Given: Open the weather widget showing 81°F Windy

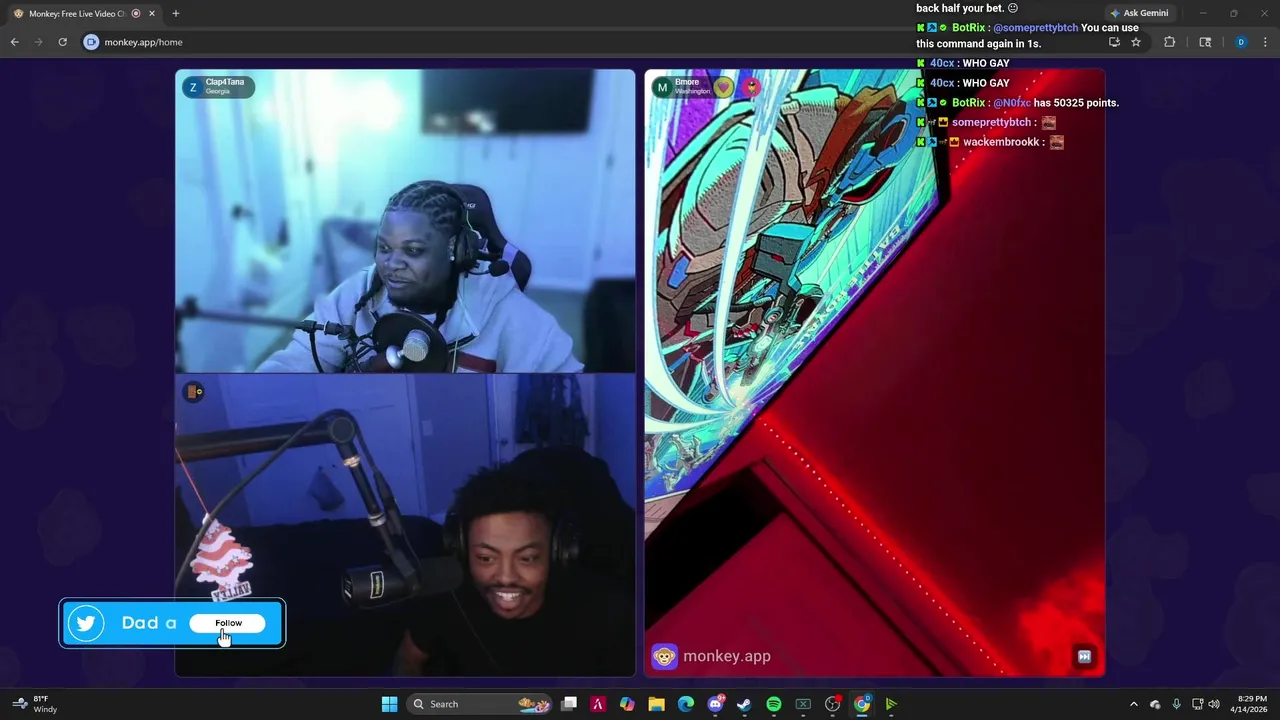Looking at the screenshot, I should pos(34,704).
